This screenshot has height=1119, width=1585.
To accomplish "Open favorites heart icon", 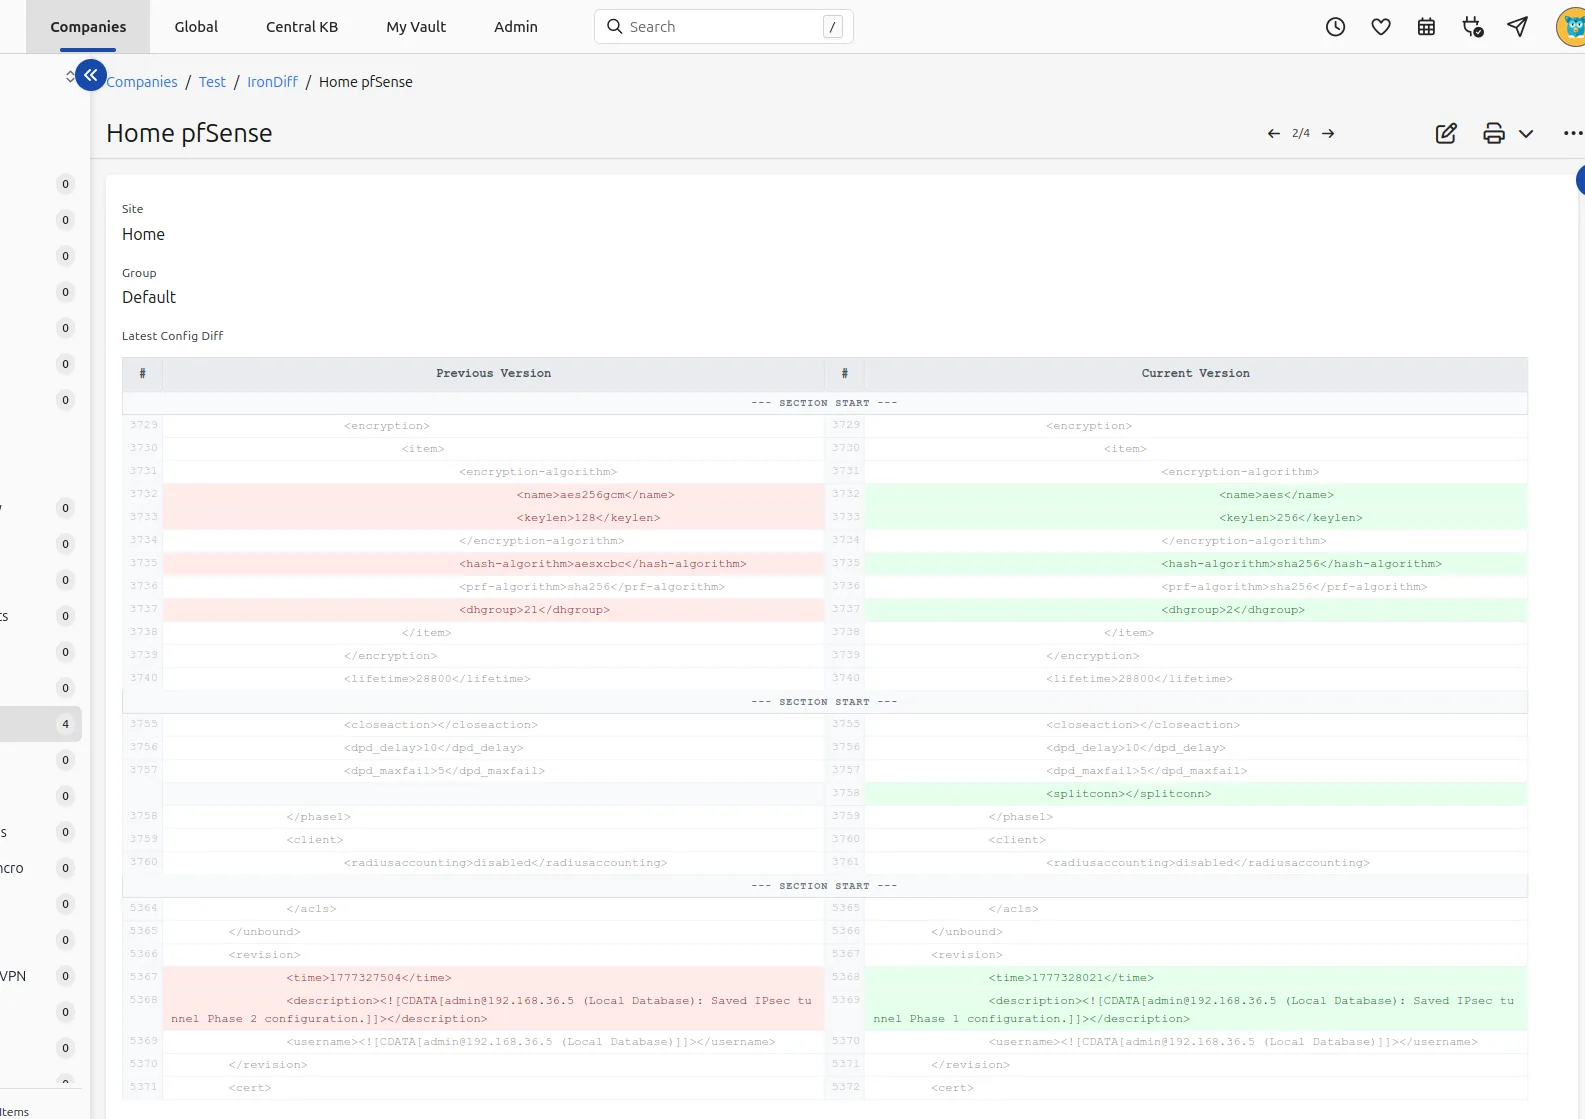I will [1381, 27].
